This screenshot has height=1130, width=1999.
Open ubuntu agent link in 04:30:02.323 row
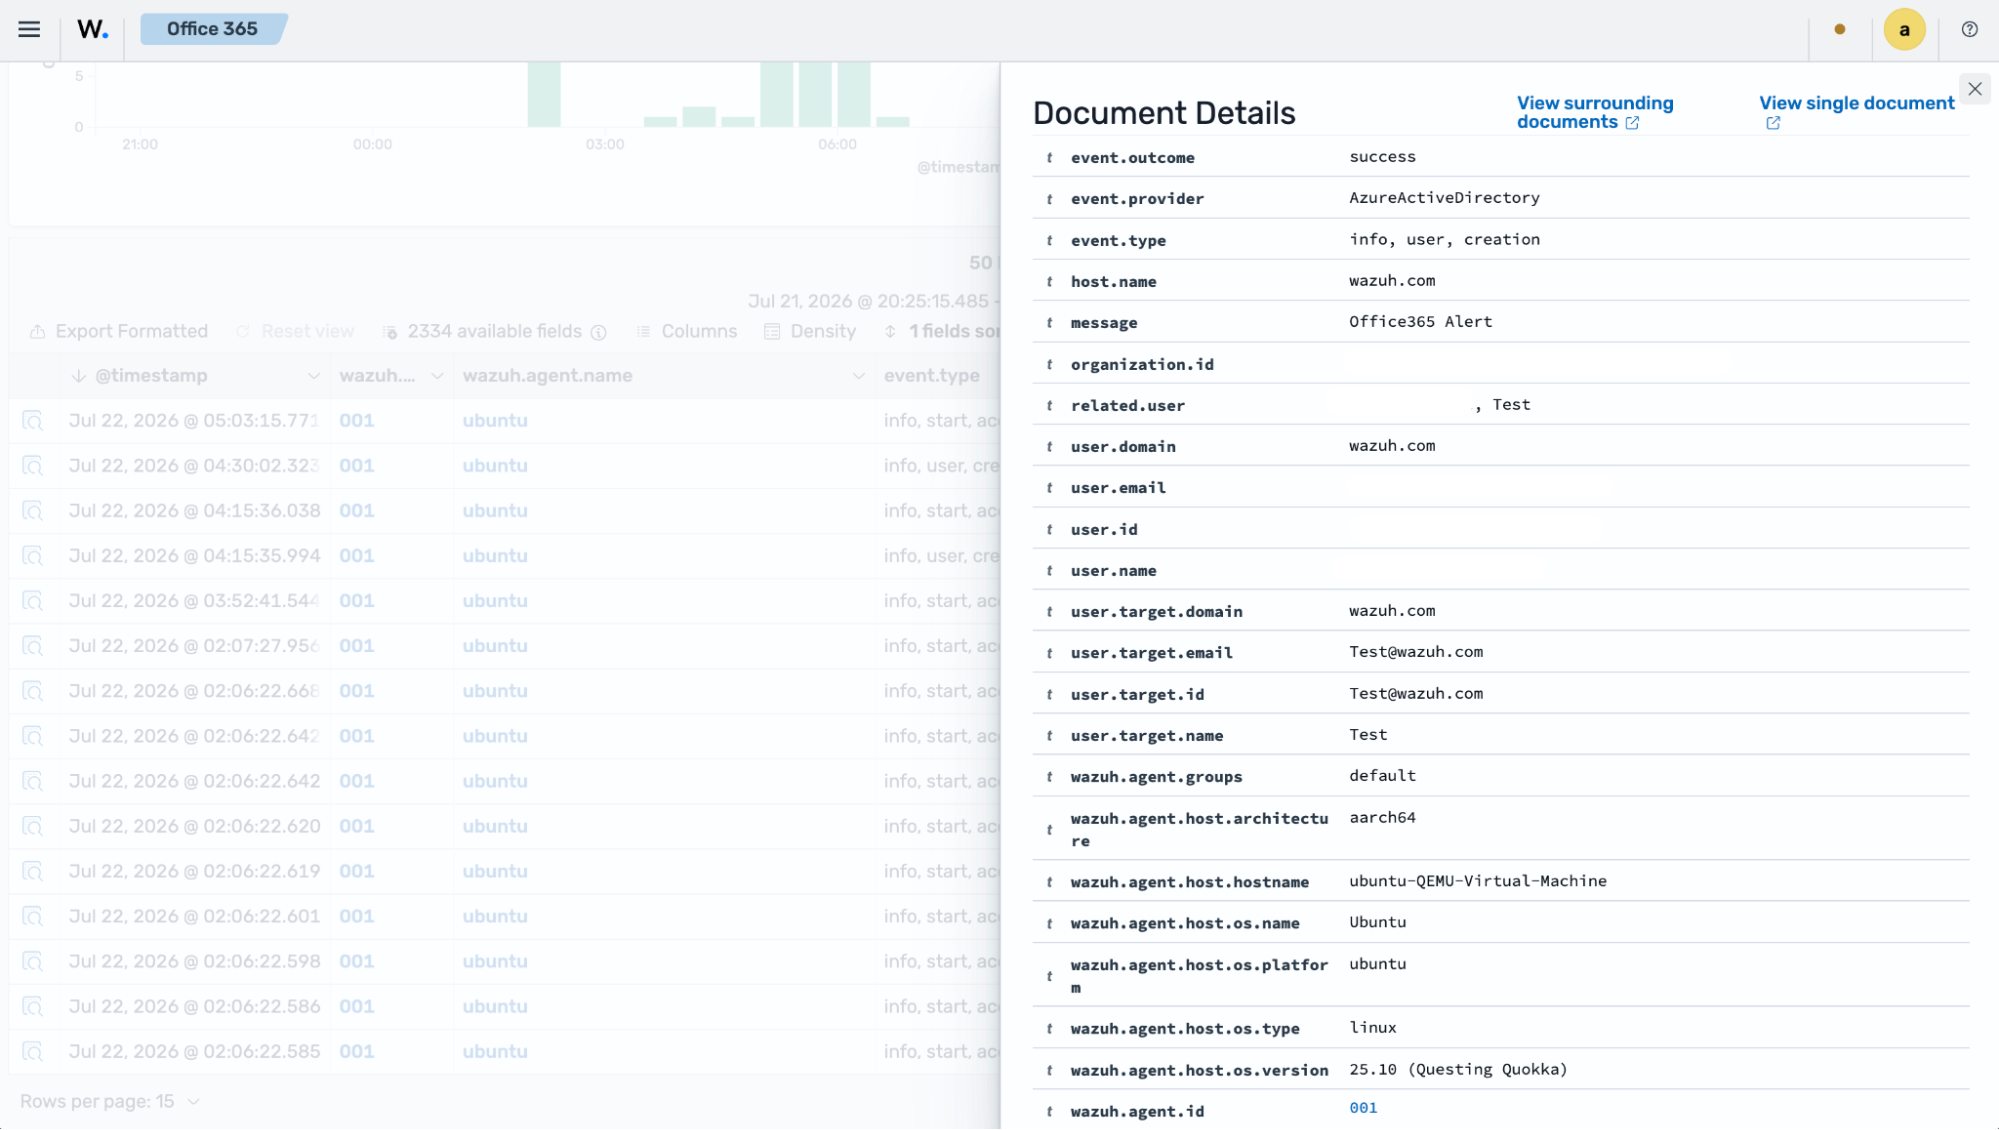click(494, 466)
